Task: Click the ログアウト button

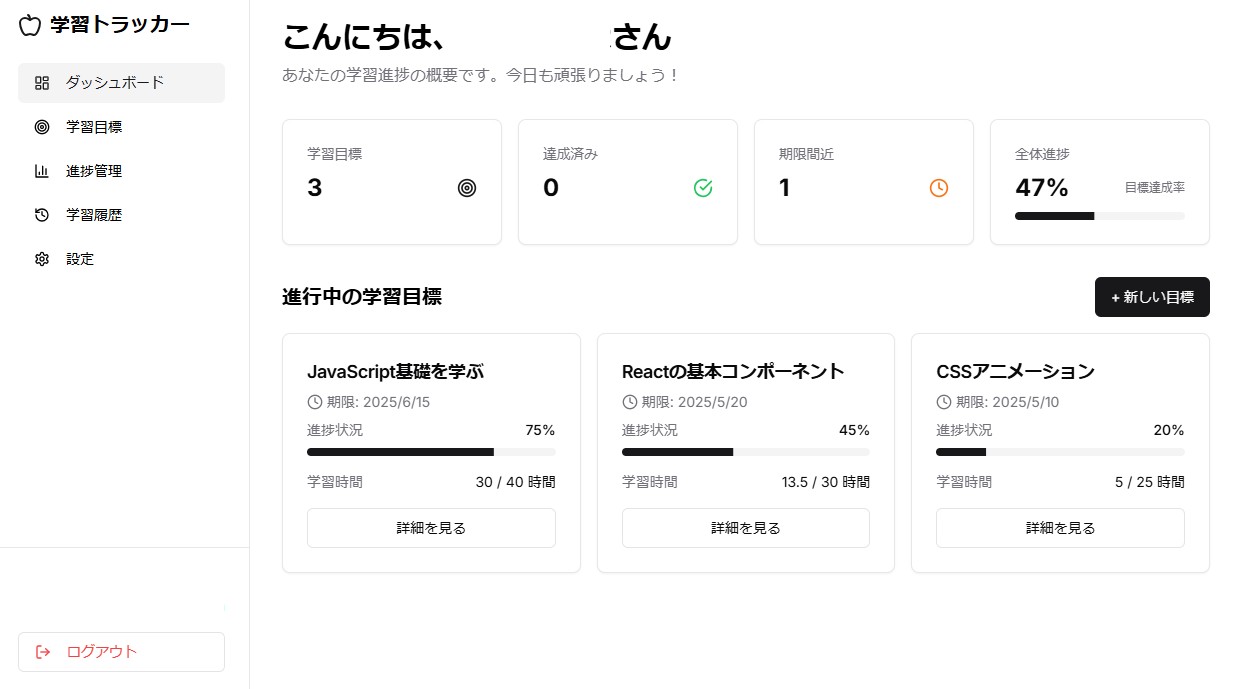Action: [x=121, y=652]
